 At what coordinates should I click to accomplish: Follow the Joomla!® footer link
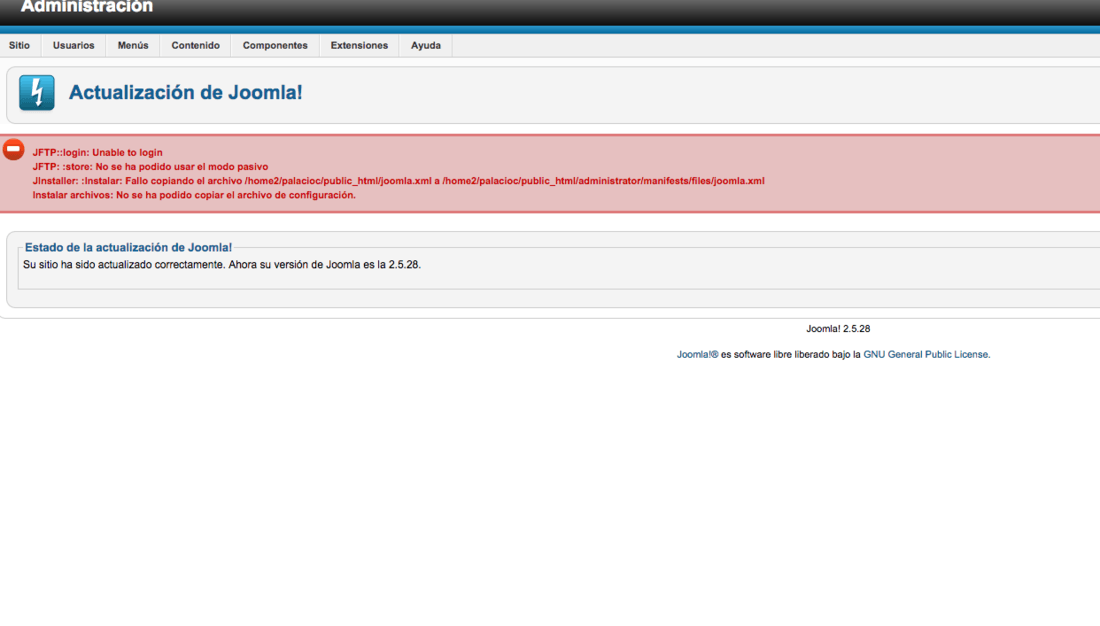point(697,354)
